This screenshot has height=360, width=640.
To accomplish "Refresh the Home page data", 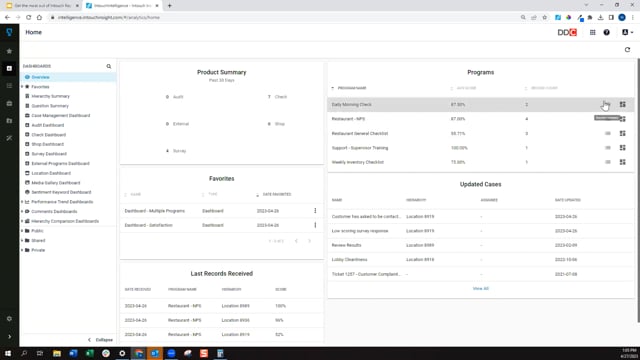I will 627,50.
